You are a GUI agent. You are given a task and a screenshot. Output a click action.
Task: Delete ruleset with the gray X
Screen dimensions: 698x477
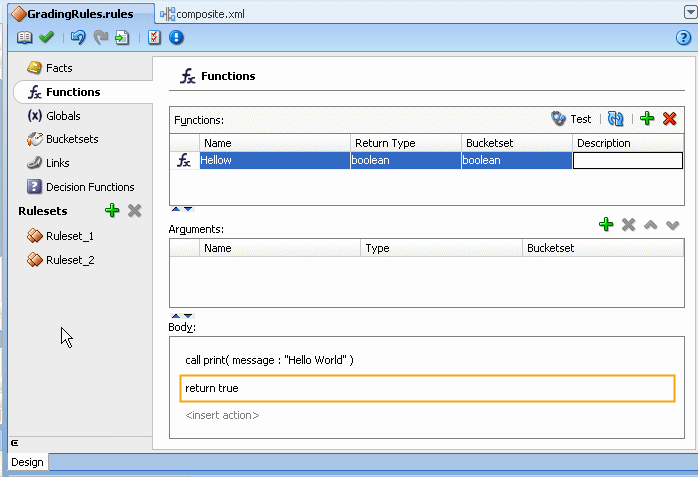pyautogui.click(x=134, y=210)
